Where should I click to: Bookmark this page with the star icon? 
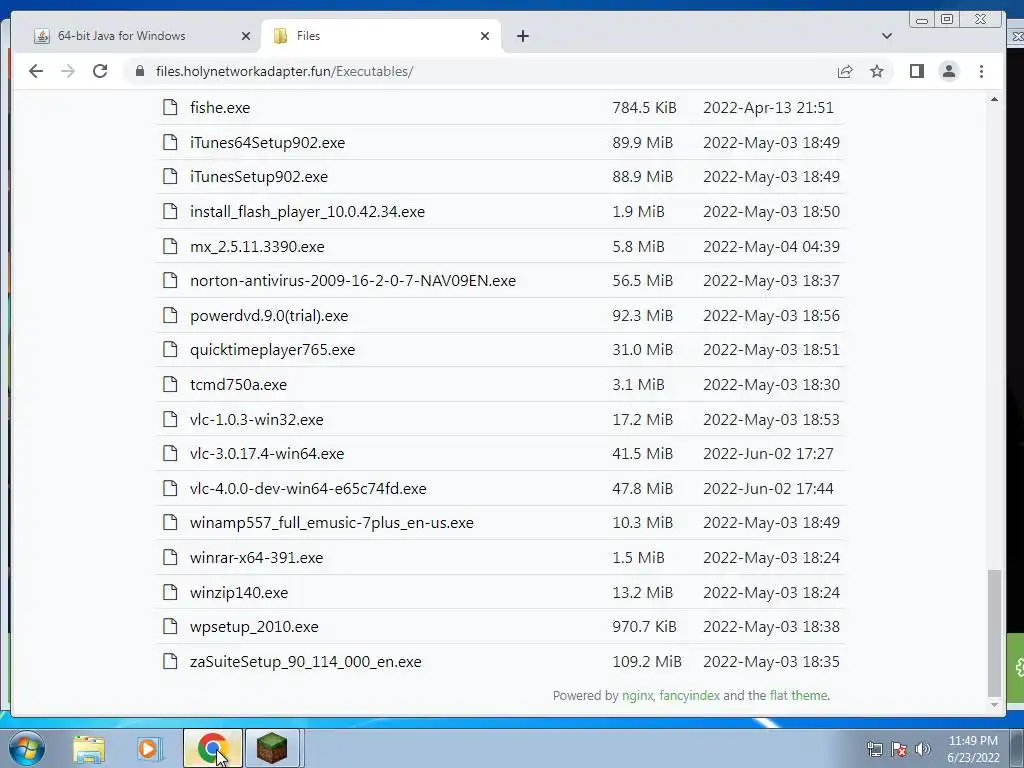[877, 71]
